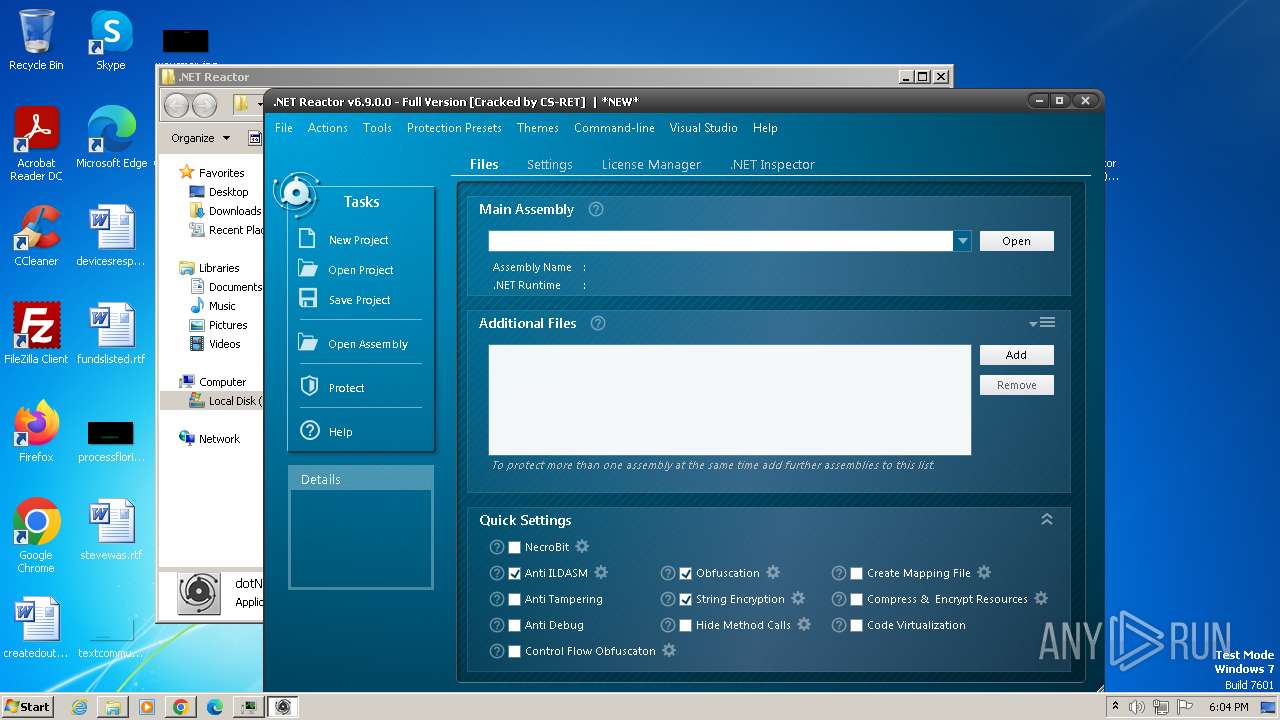This screenshot has width=1280, height=720.
Task: Enable the Hide Method Calls checkbox
Action: tap(686, 625)
